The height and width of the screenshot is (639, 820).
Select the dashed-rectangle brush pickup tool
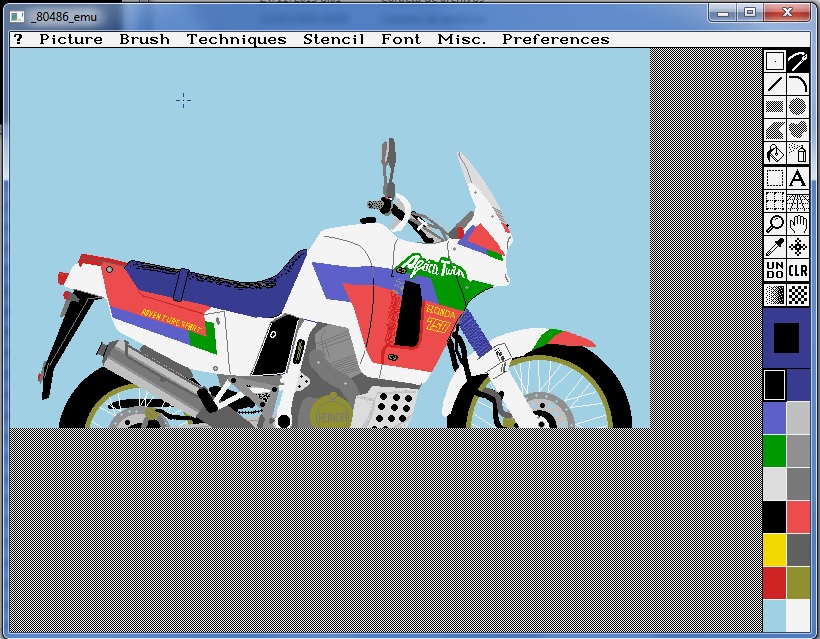pyautogui.click(x=775, y=178)
